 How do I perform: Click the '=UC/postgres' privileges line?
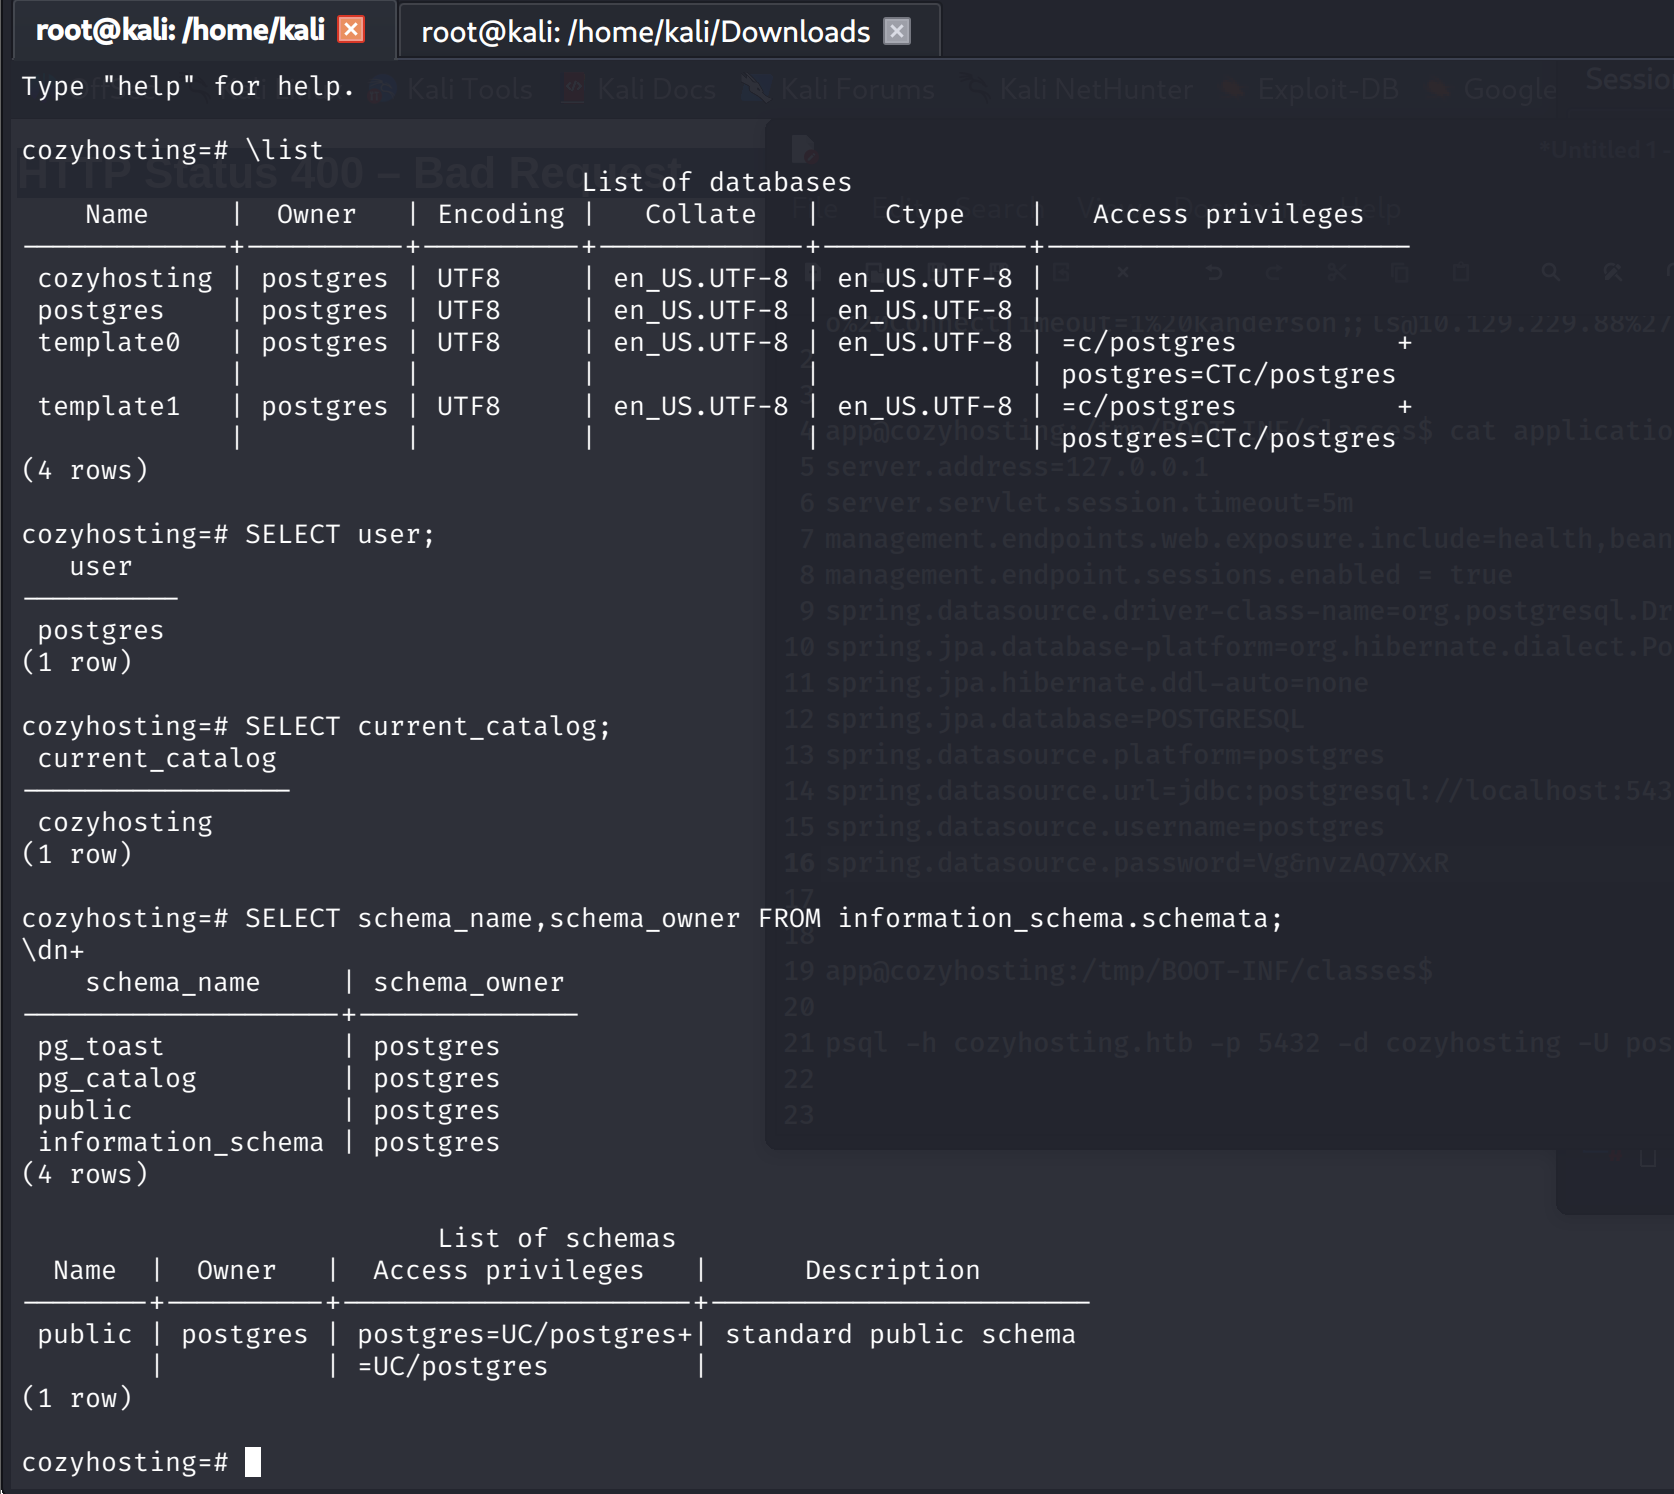[453, 1366]
